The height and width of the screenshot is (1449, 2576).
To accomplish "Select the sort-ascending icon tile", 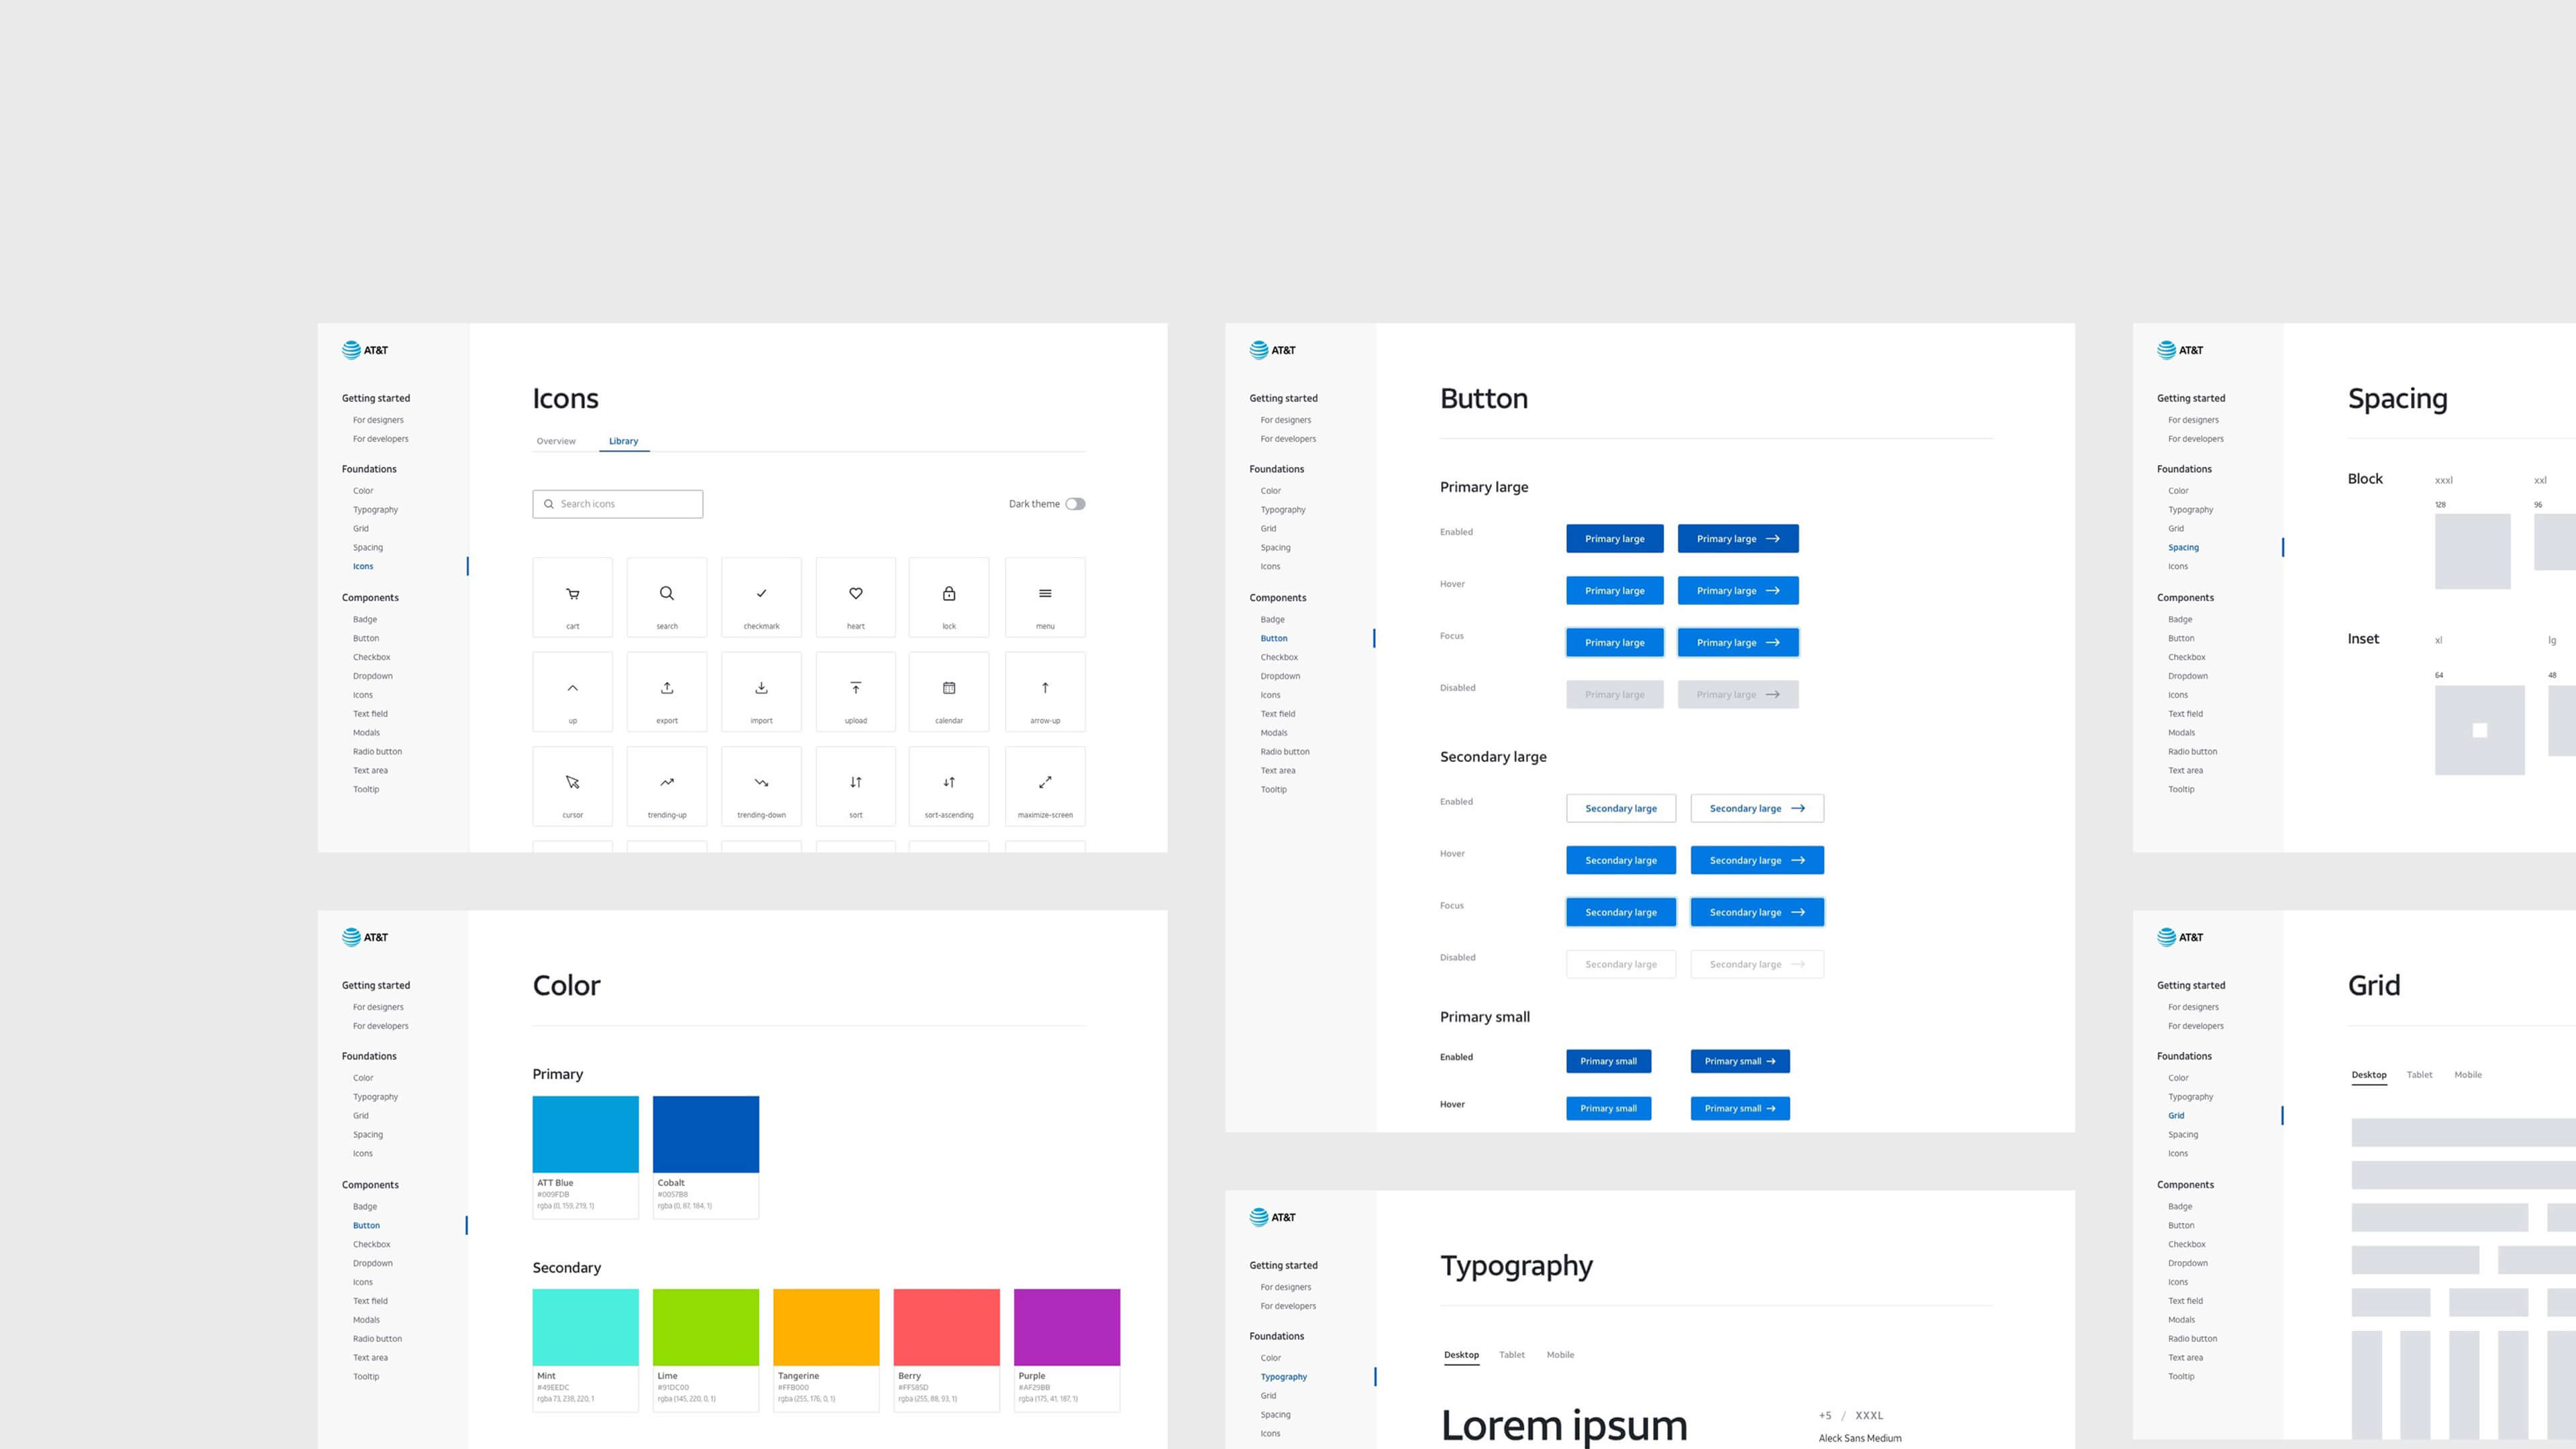I will 949,786.
